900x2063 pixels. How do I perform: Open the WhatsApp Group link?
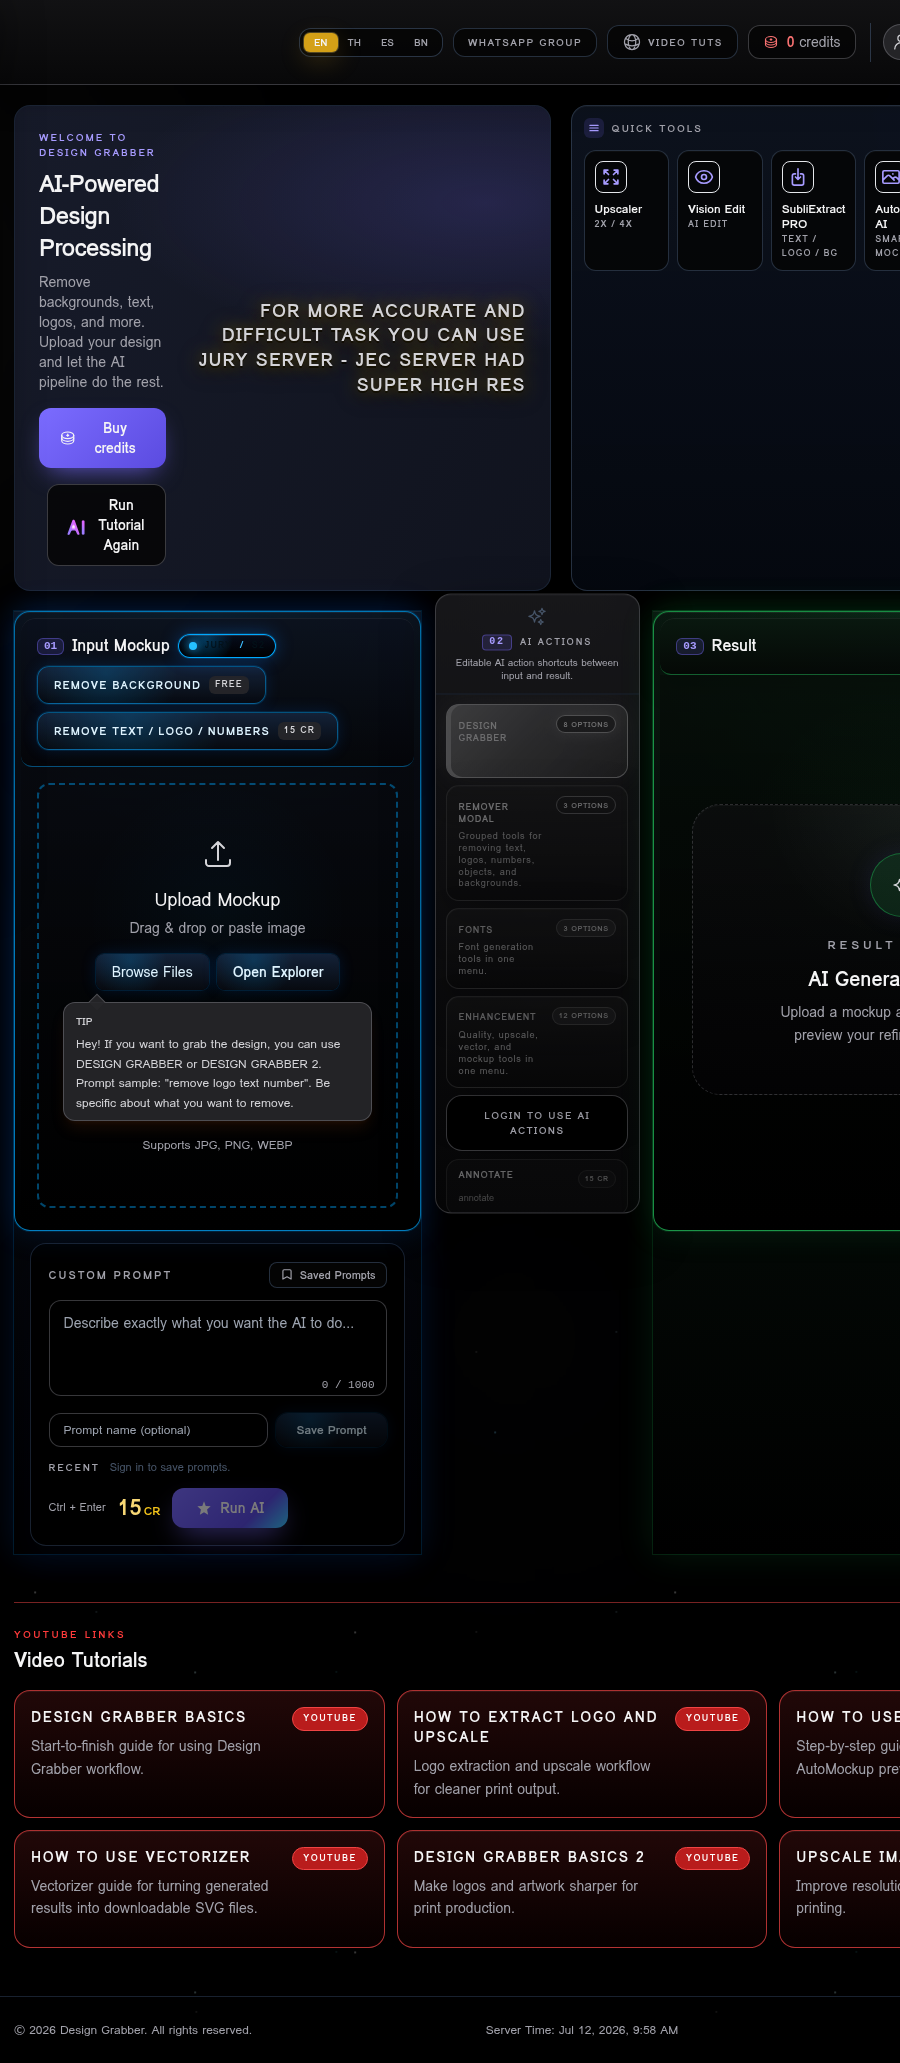(x=525, y=42)
